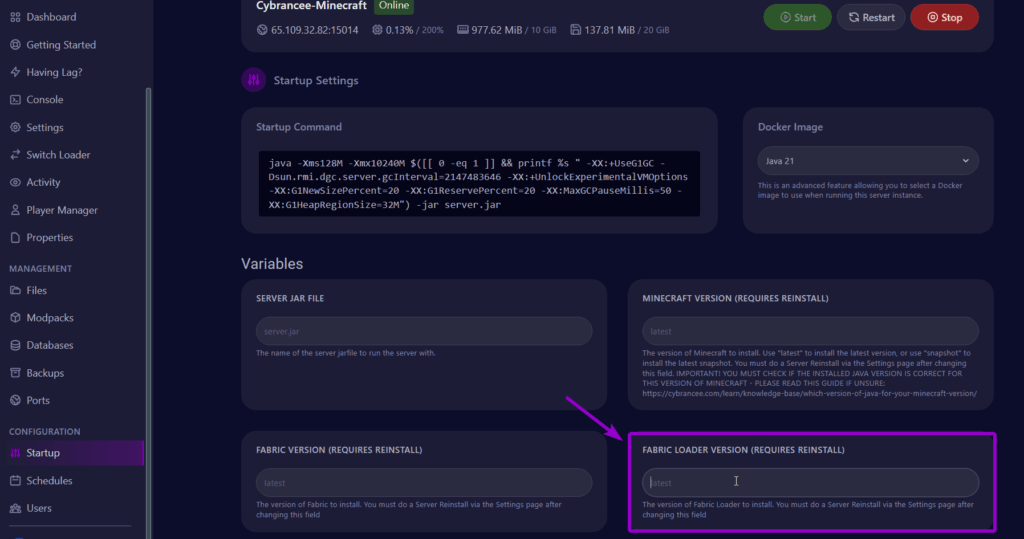
Task: Click the Having Lag lightning icon
Action: click(15, 72)
